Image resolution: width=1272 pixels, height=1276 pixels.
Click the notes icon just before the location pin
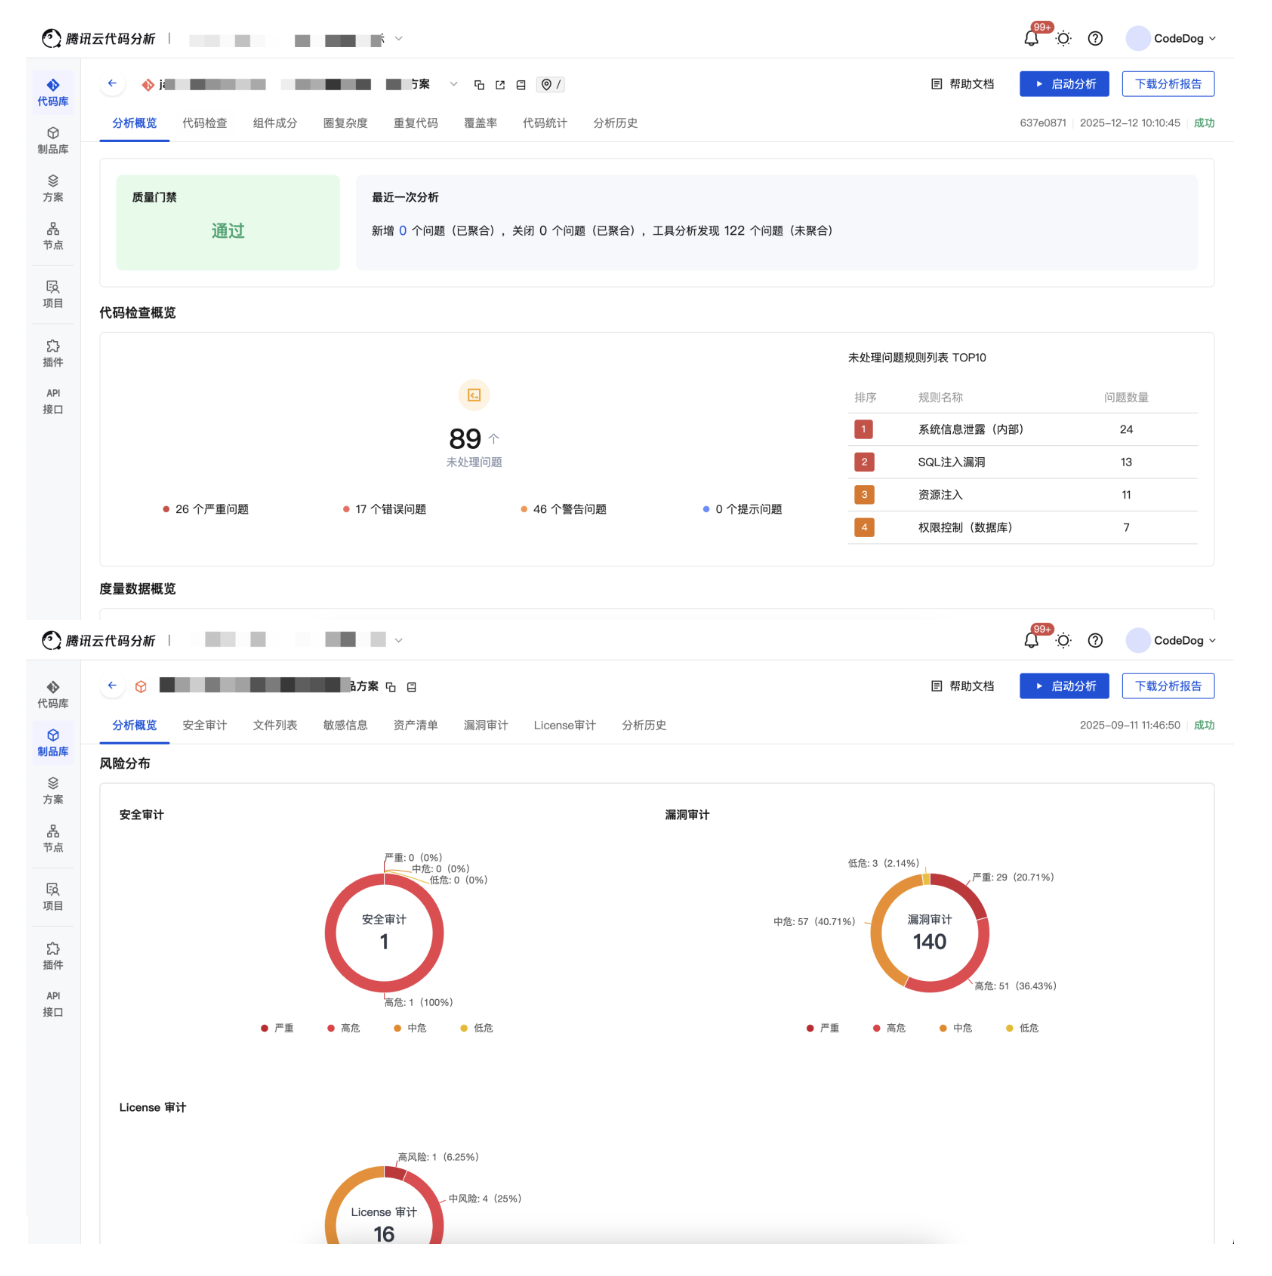521,85
